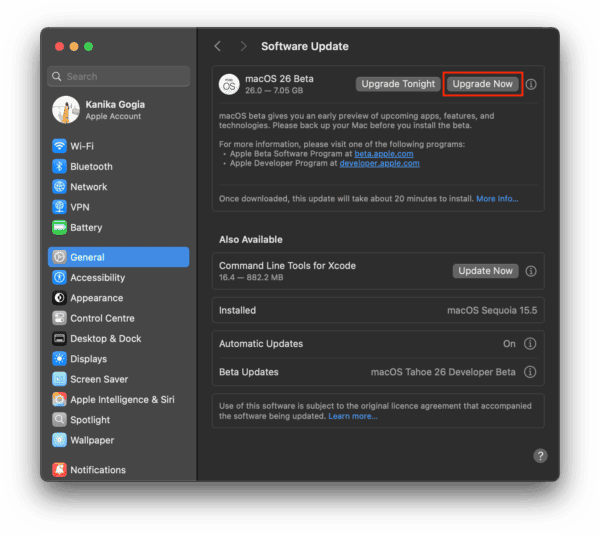Open Automatic Updates info options

click(x=531, y=344)
